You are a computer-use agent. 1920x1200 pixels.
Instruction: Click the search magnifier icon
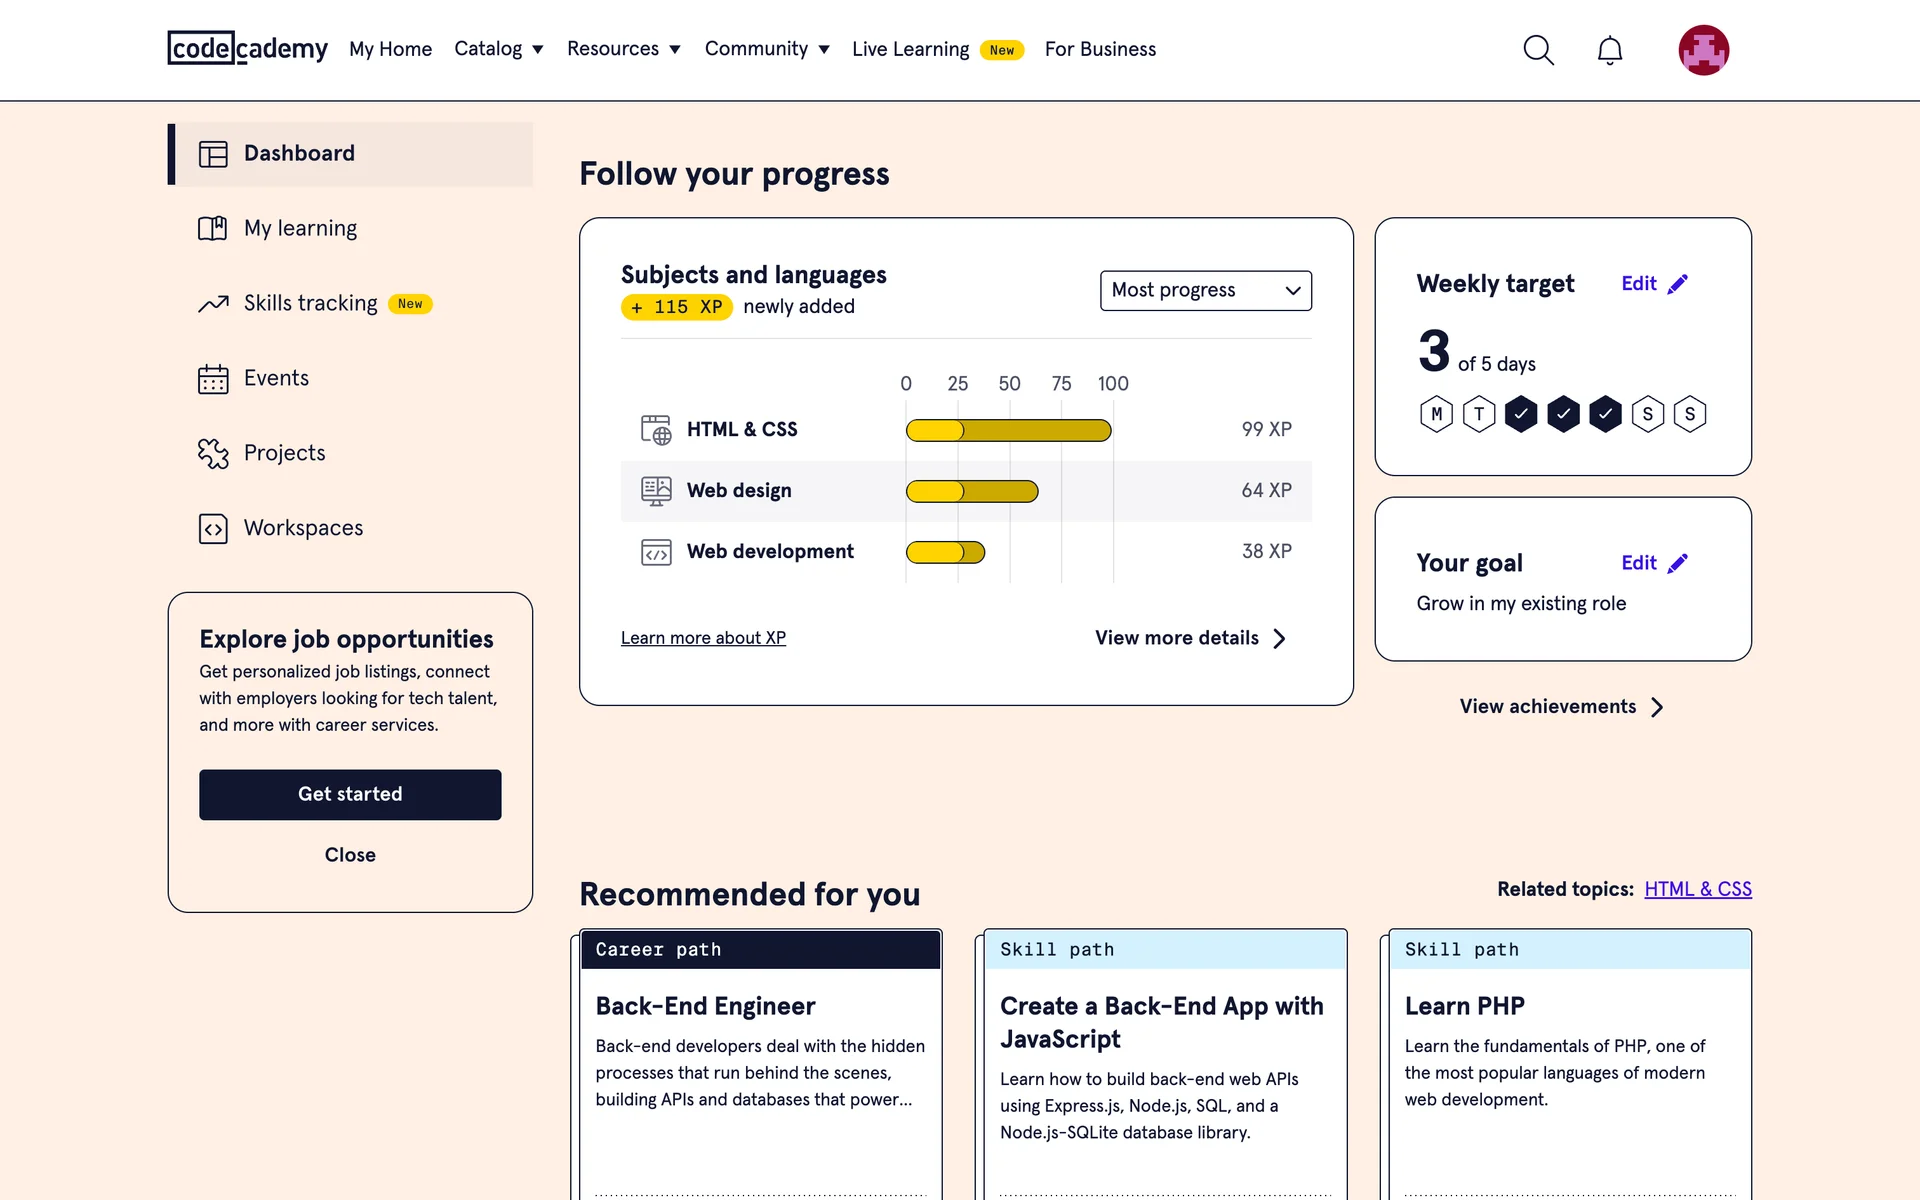[x=1538, y=50]
